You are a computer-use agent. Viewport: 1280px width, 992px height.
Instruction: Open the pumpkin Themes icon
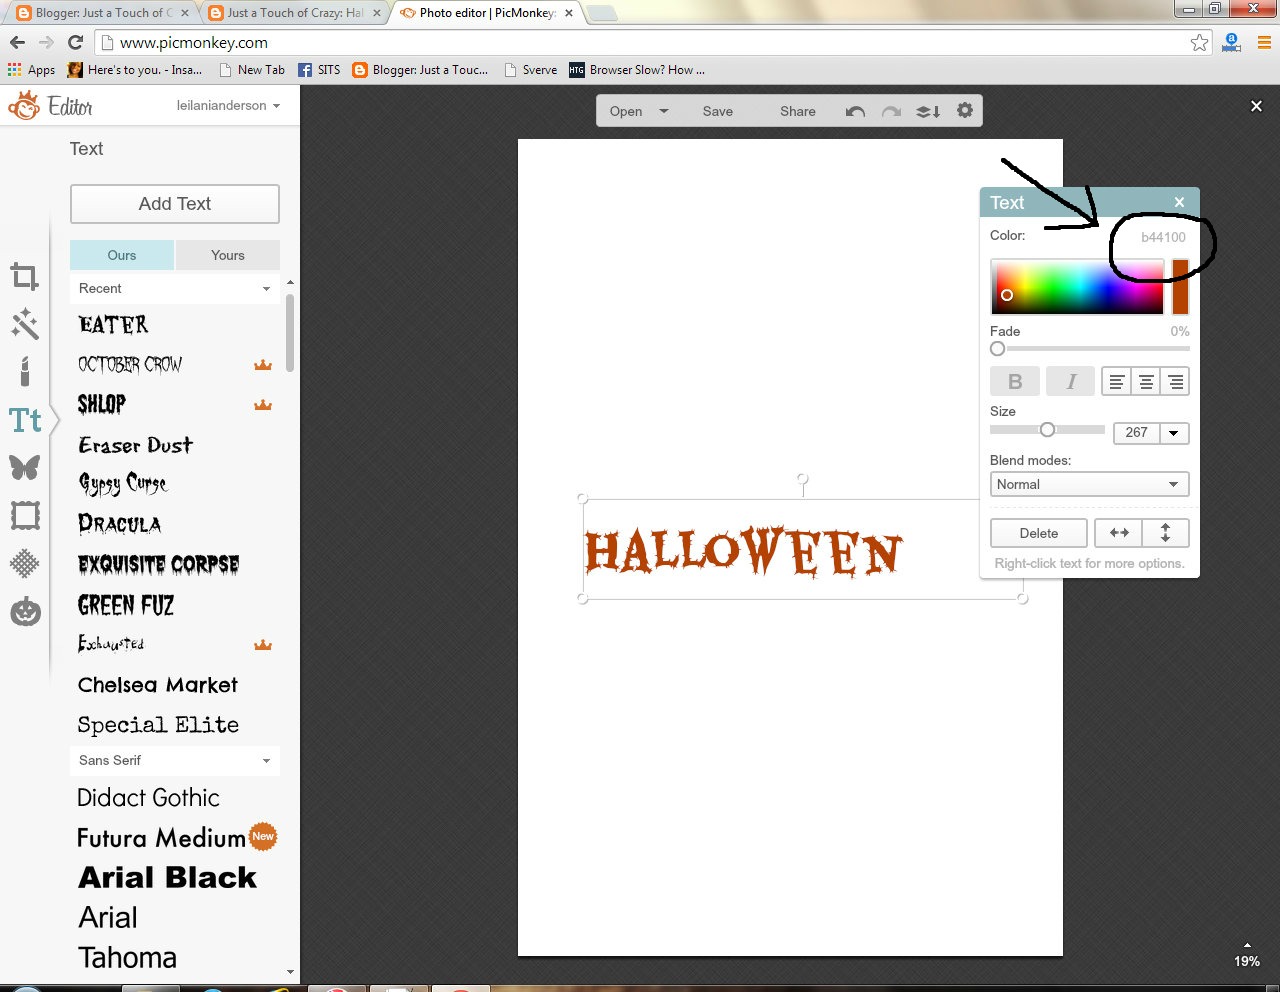click(25, 611)
